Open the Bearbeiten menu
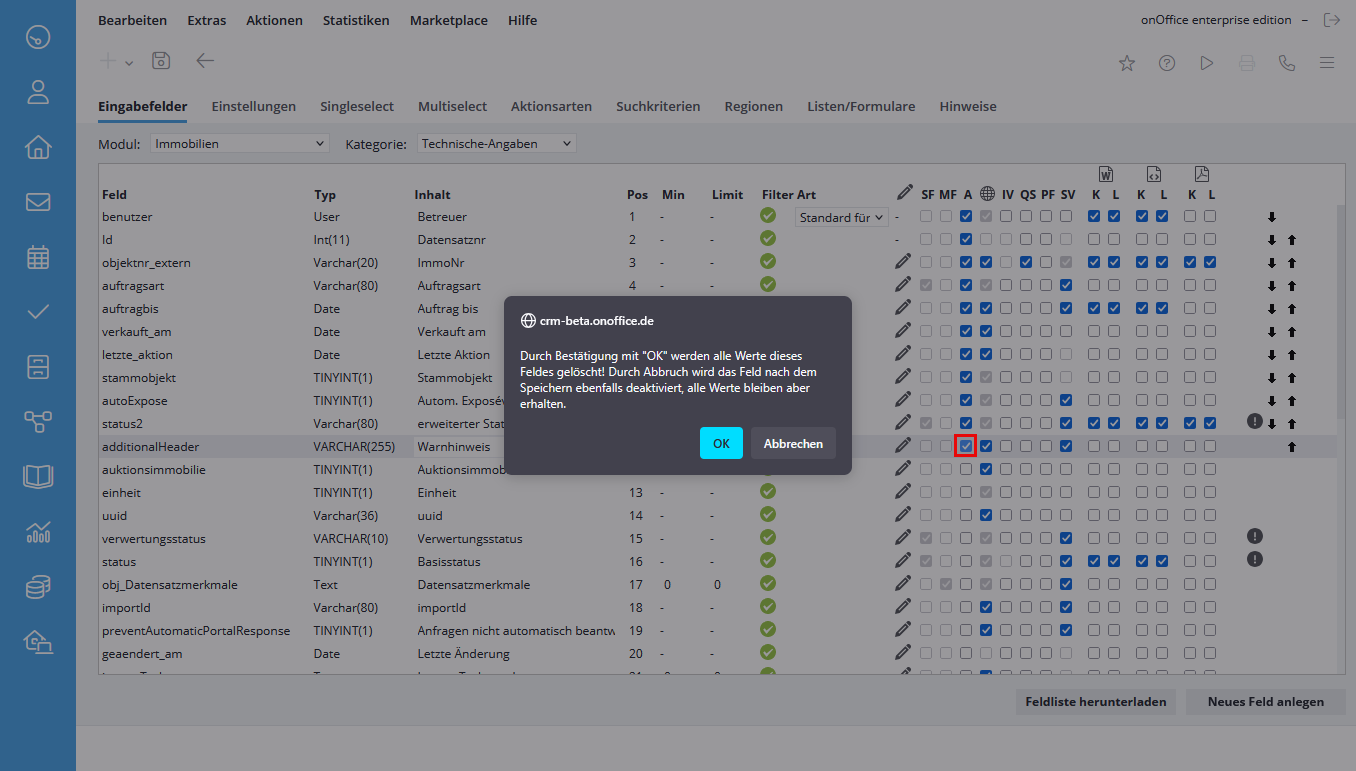This screenshot has width=1356, height=771. 133,20
